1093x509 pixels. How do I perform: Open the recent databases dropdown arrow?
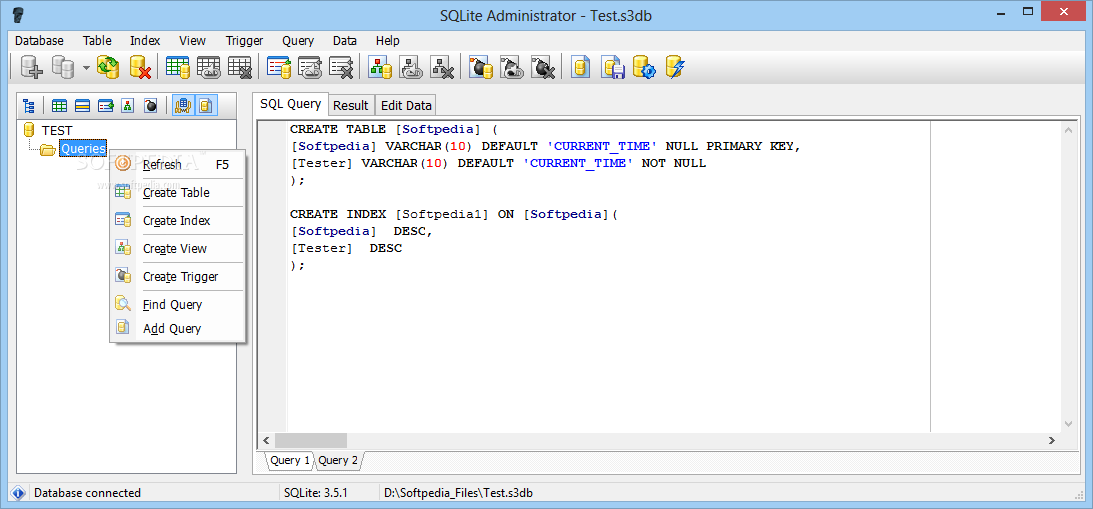(86, 68)
